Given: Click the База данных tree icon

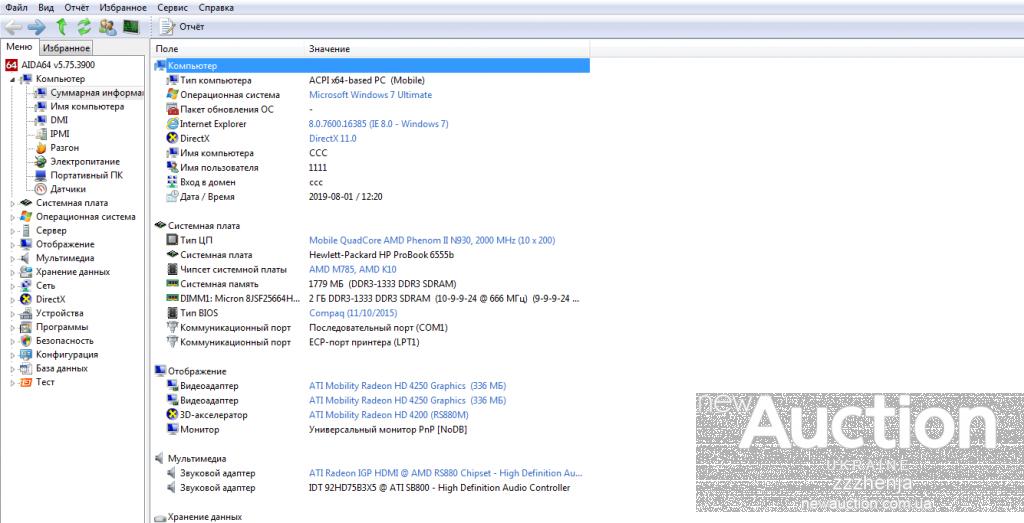Looking at the screenshot, I should pyautogui.click(x=26, y=368).
